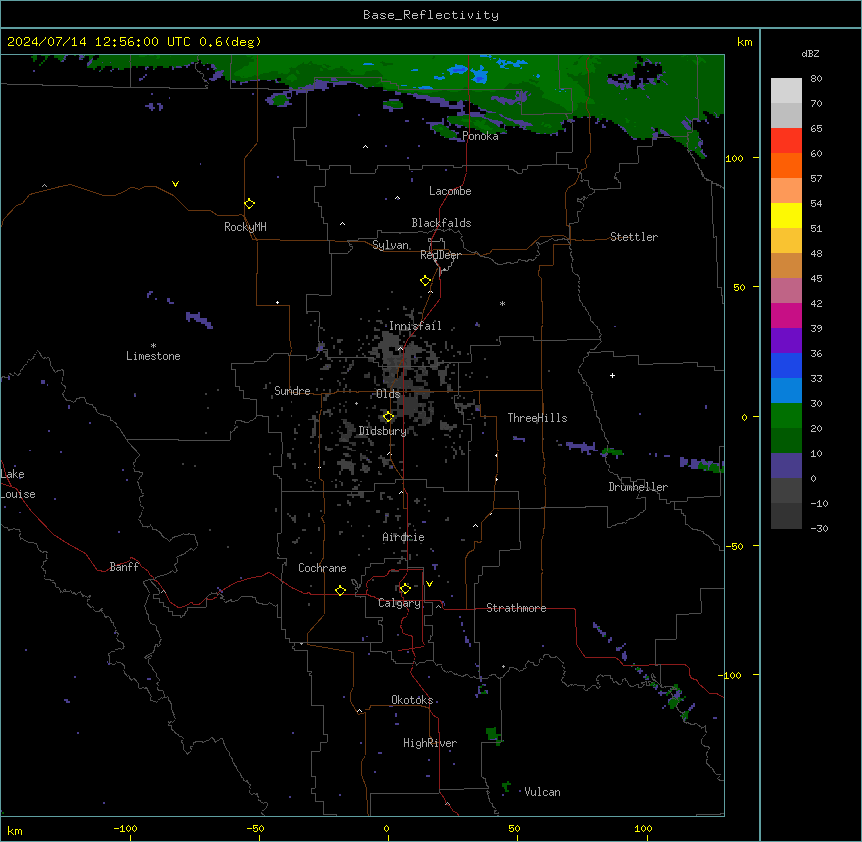Click the RockyMH label on the map

tap(245, 227)
